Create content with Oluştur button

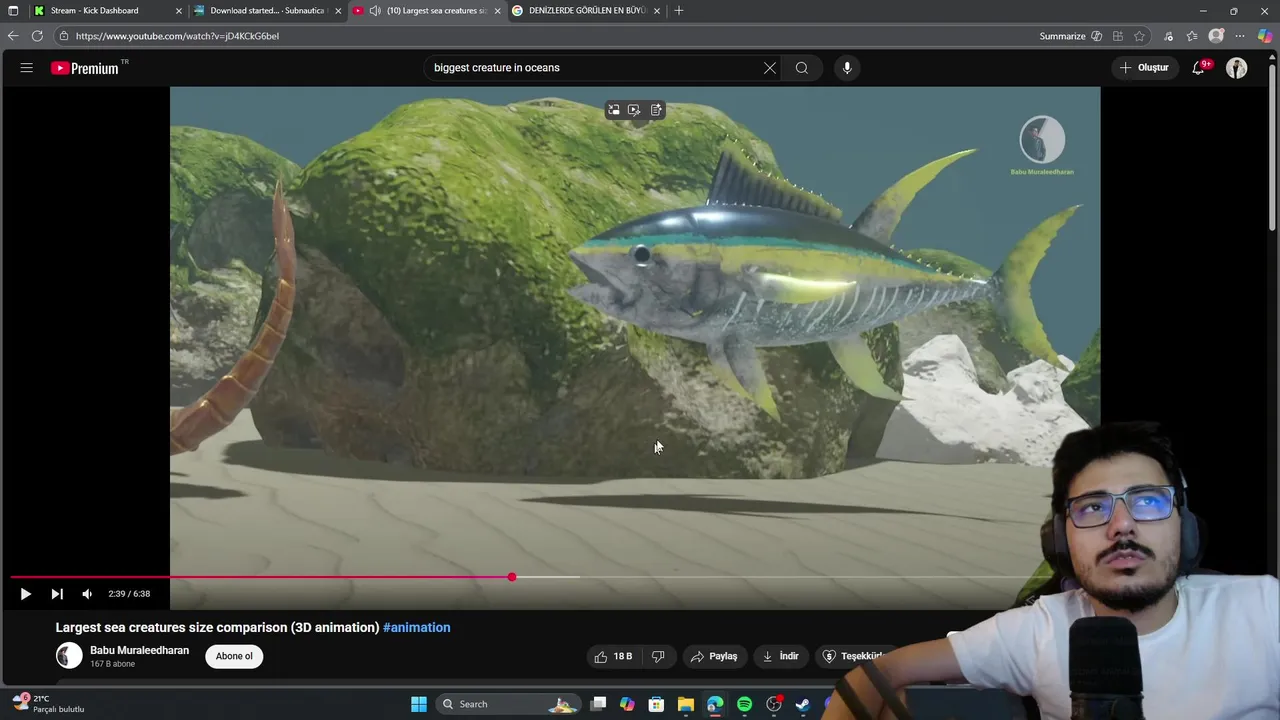click(1144, 68)
